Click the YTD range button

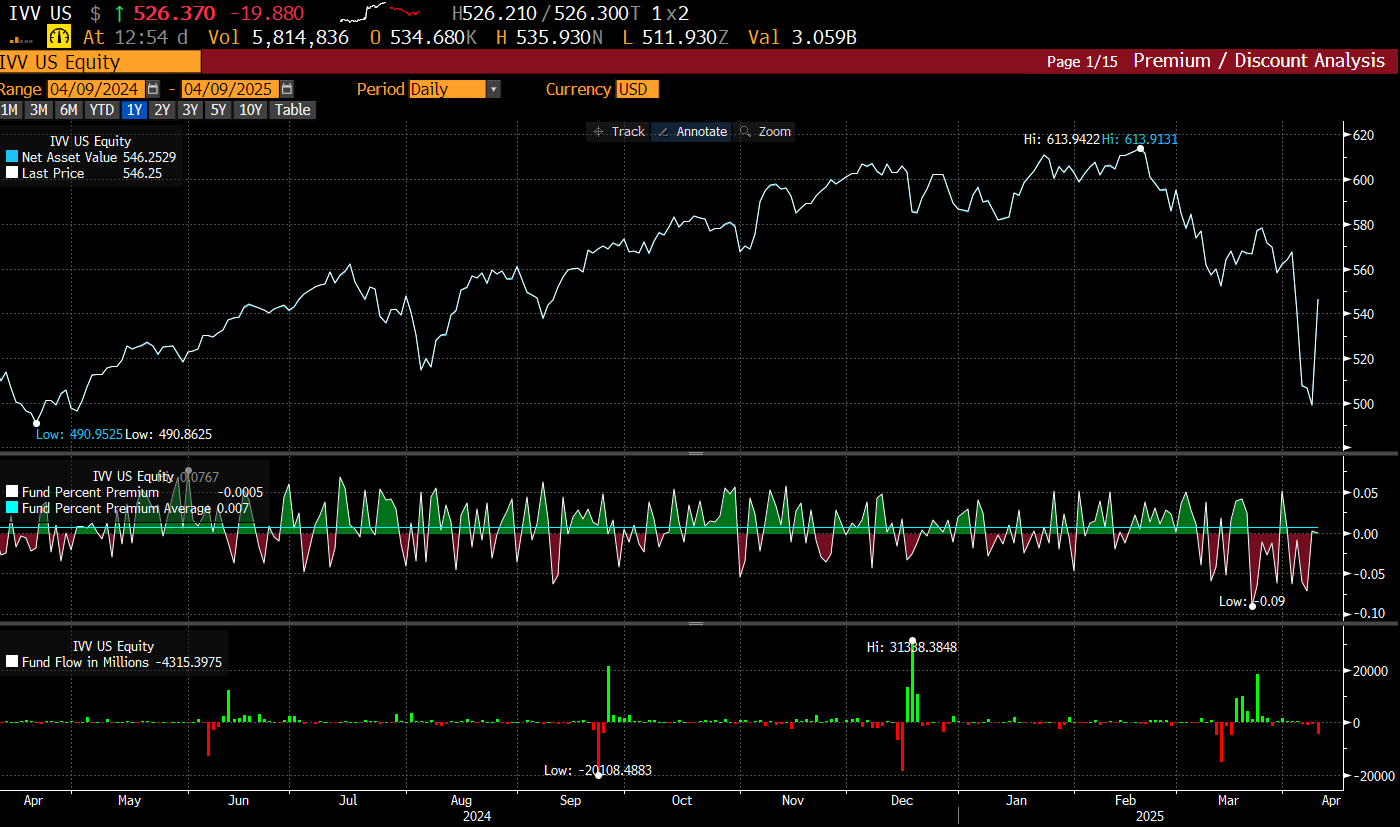pos(100,110)
